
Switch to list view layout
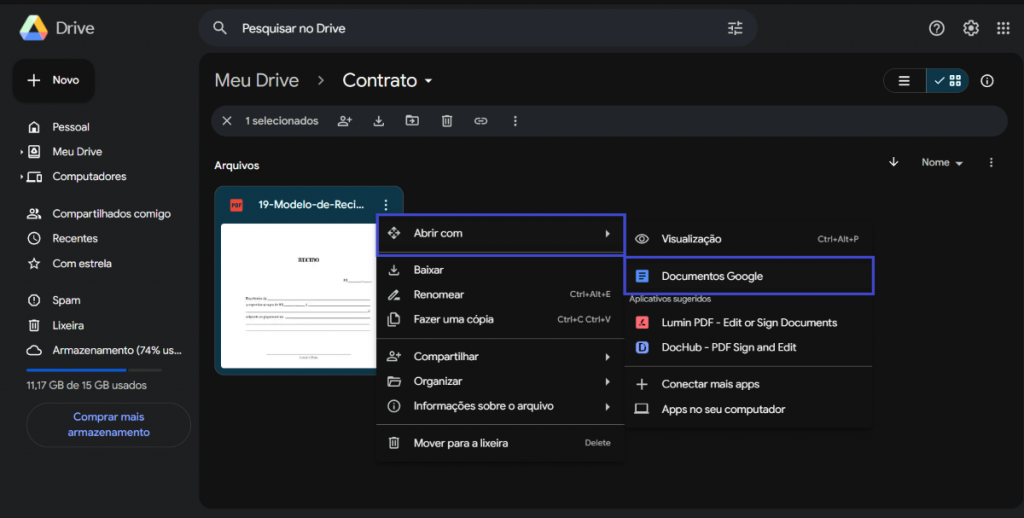click(904, 81)
